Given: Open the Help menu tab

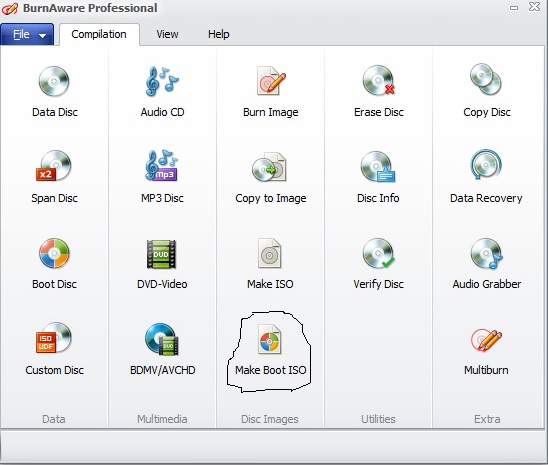Looking at the screenshot, I should point(218,34).
